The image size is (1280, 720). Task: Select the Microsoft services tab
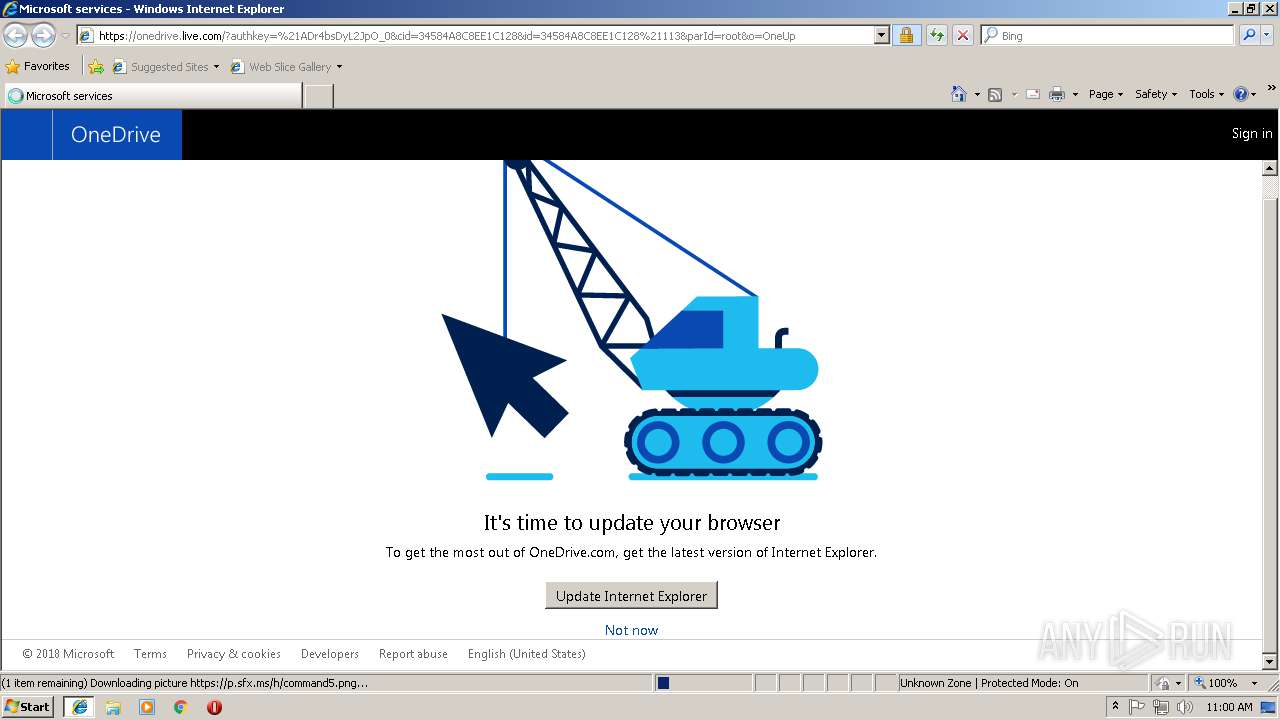click(152, 96)
